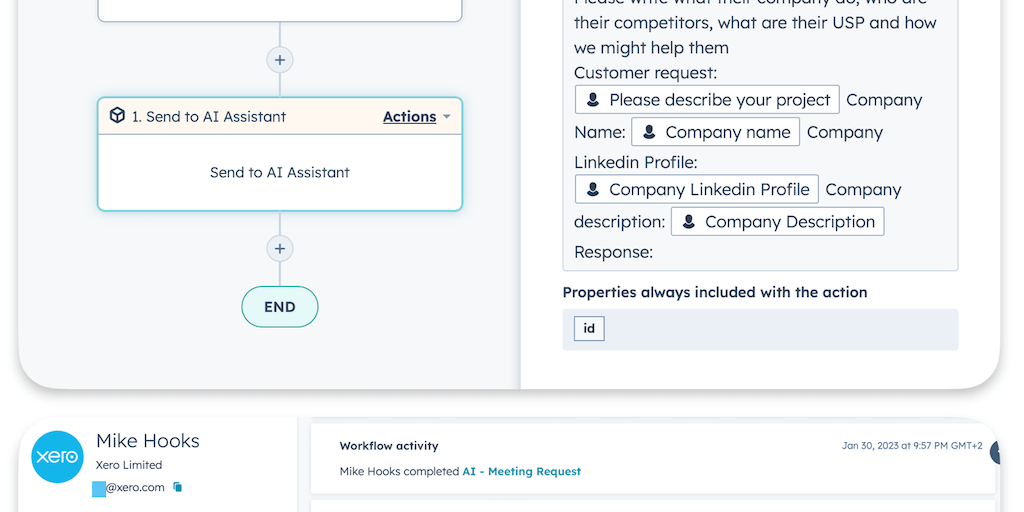Click the person icon in the Company Linkedin Profile token
The height and width of the screenshot is (512, 1024).
(x=593, y=190)
